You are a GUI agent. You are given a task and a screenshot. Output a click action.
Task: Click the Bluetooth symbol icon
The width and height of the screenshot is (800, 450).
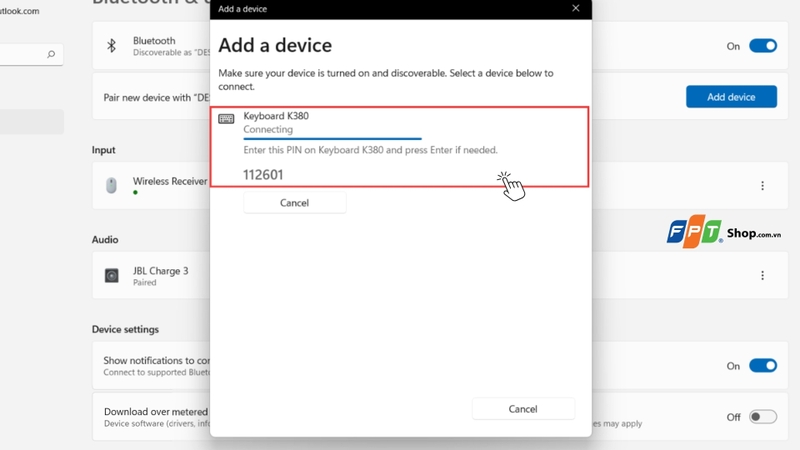111,45
